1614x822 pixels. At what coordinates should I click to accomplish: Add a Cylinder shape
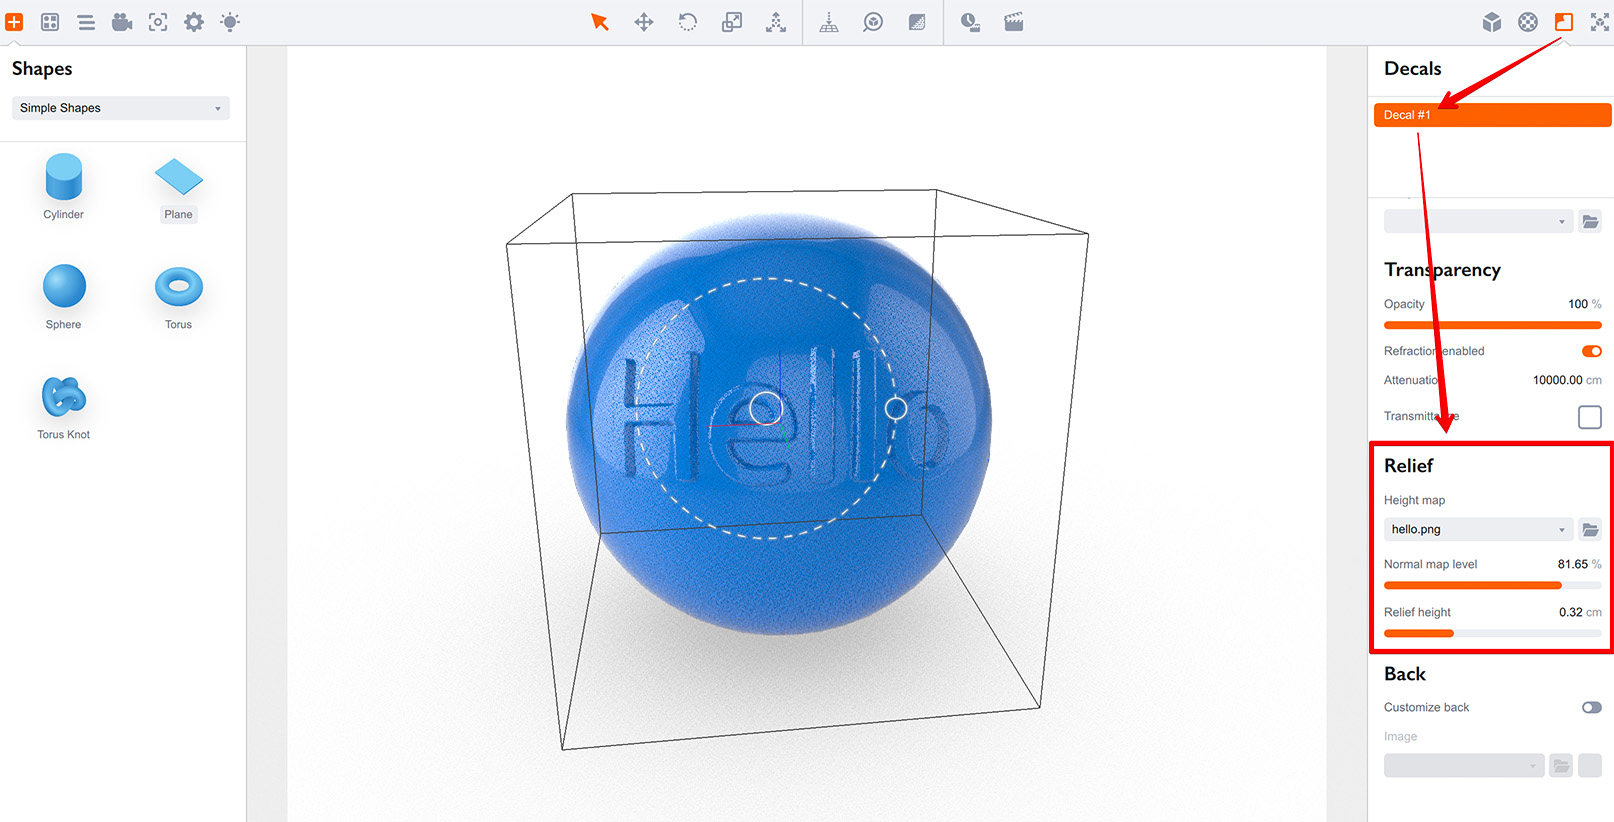64,187
